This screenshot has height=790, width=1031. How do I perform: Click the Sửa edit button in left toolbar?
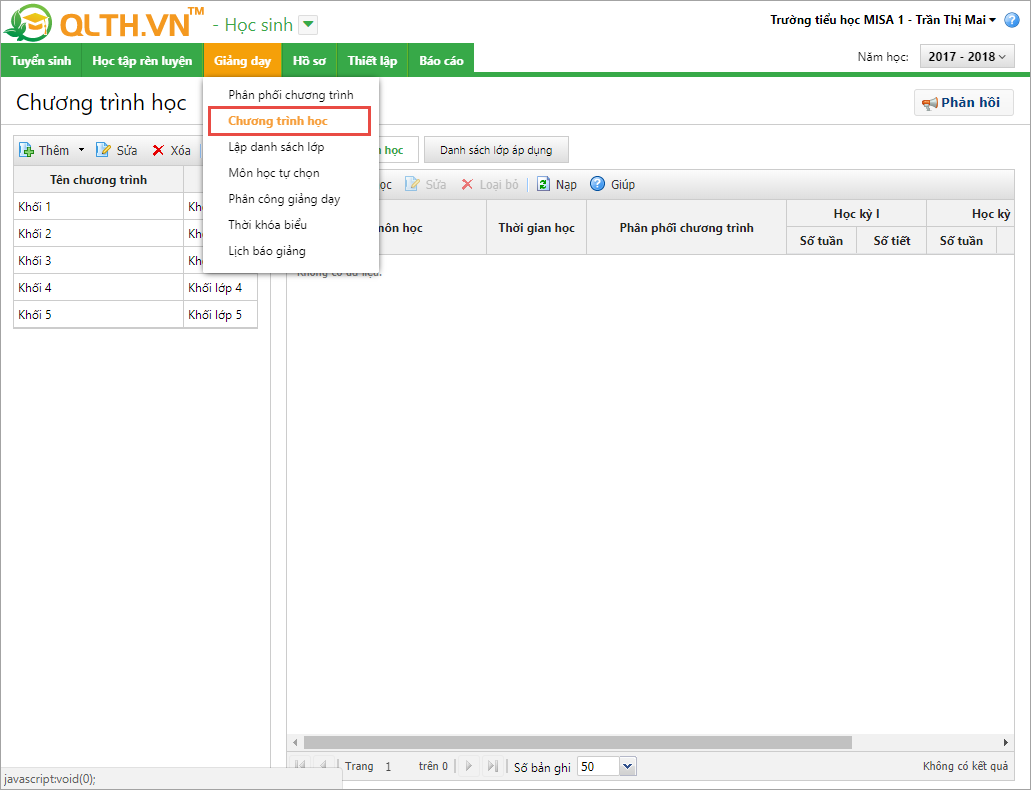coord(117,150)
